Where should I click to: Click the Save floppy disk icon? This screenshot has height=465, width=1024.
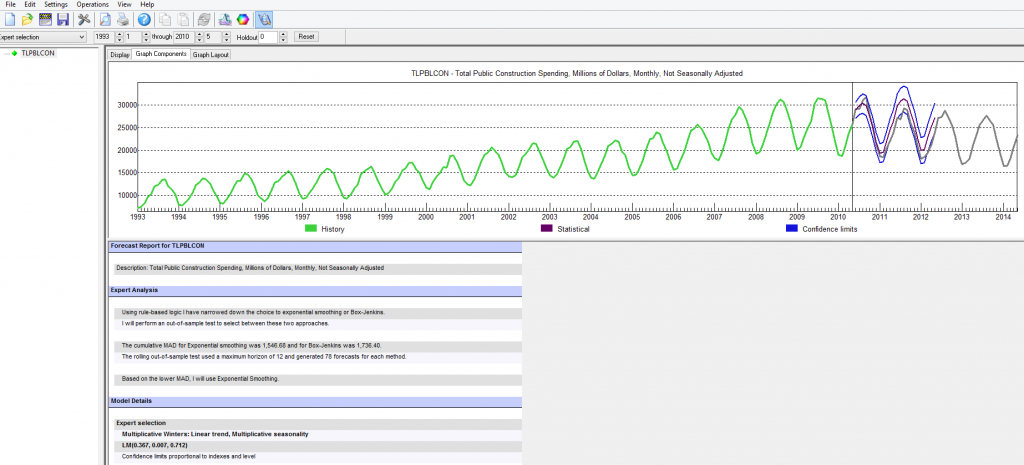(63, 20)
